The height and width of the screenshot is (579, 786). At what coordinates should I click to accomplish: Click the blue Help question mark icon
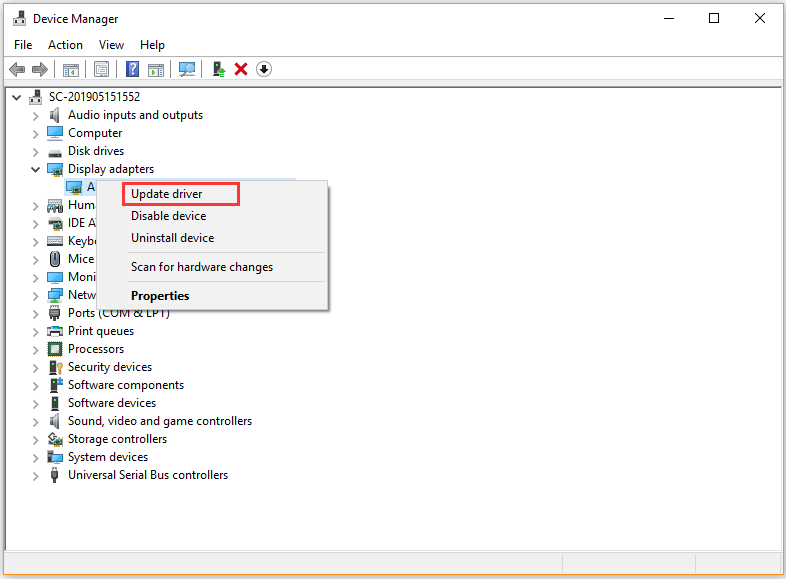tap(132, 69)
